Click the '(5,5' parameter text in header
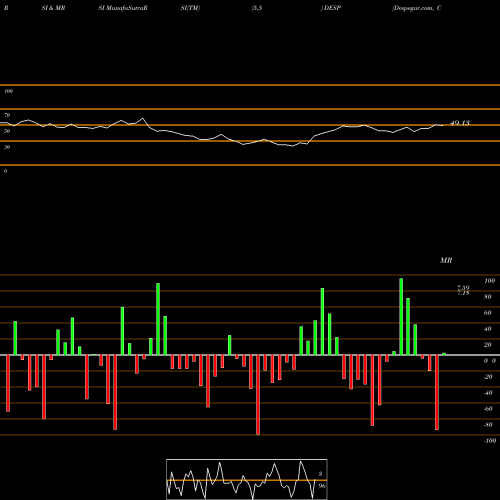 (x=257, y=8)
